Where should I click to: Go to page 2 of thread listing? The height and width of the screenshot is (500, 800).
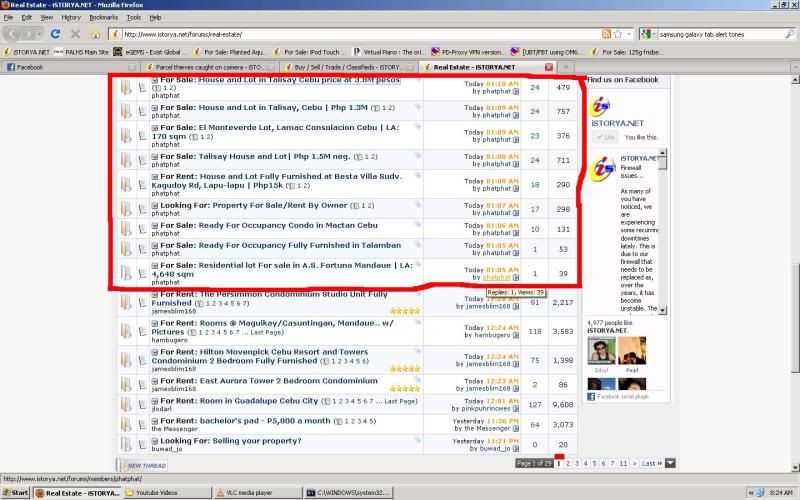click(568, 463)
